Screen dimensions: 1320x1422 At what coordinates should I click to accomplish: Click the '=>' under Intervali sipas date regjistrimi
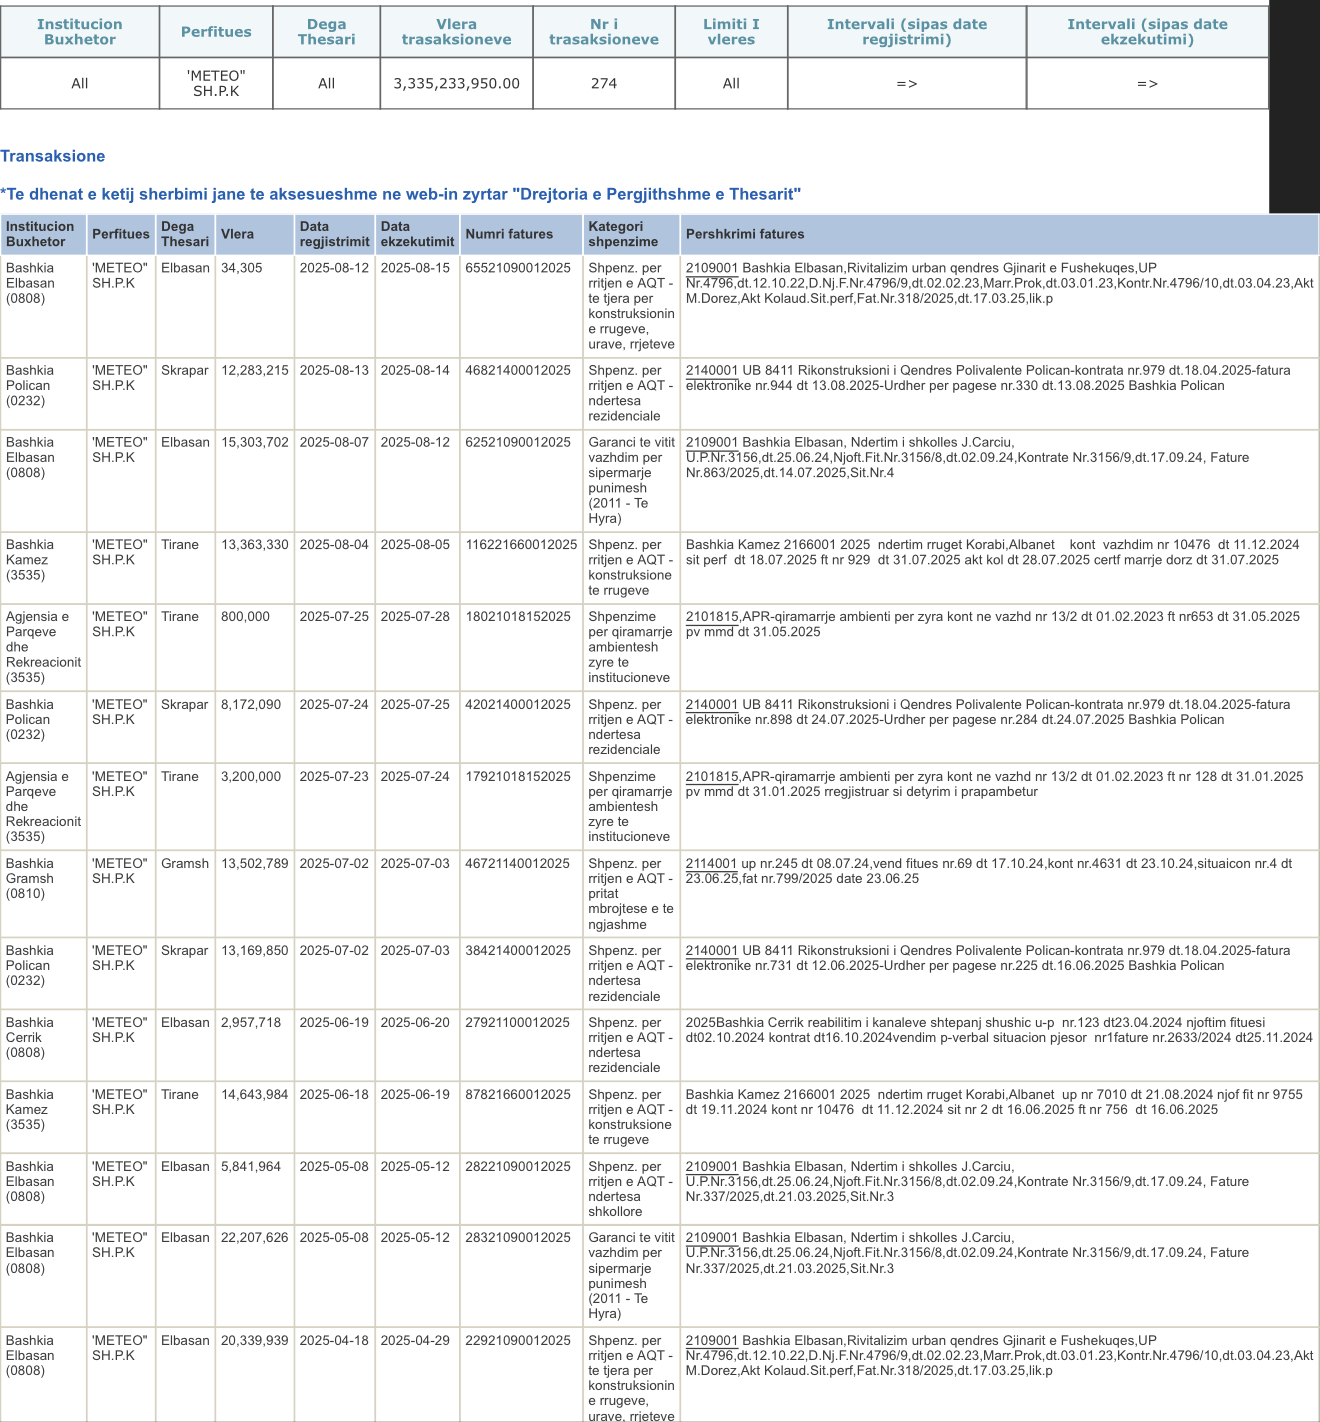tap(906, 84)
